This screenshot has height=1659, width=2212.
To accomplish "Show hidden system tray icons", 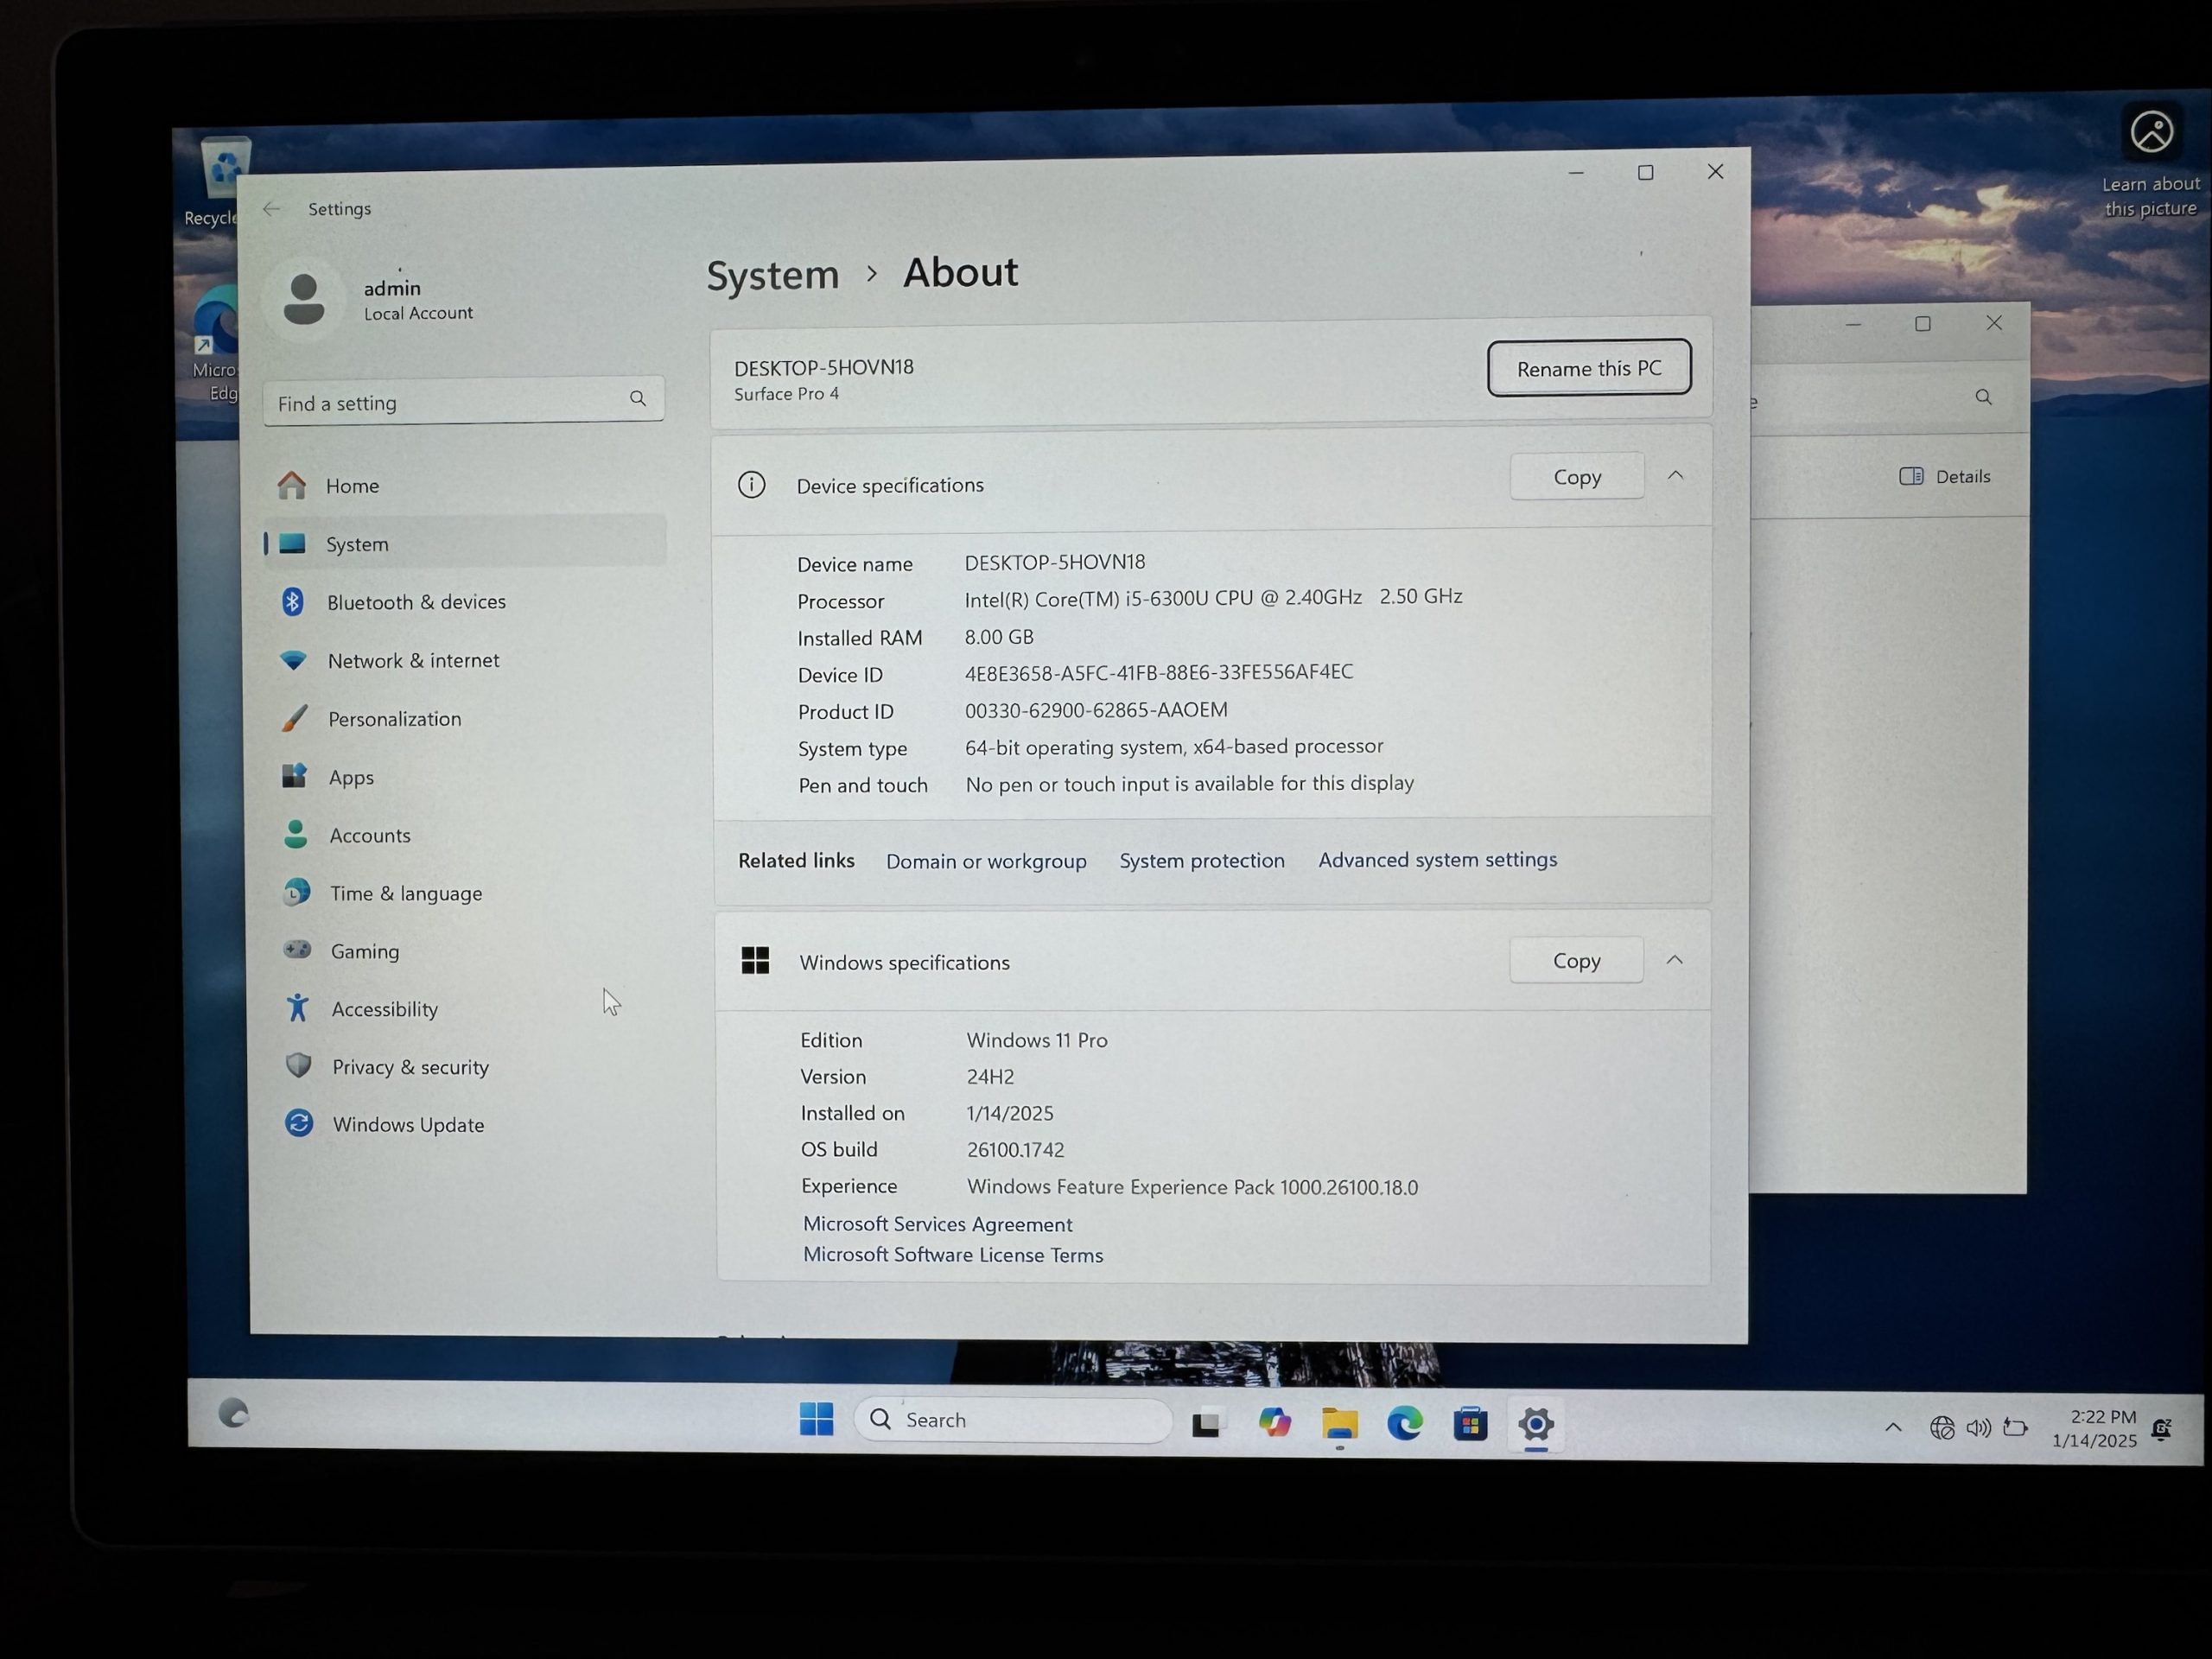I will pyautogui.click(x=1893, y=1427).
